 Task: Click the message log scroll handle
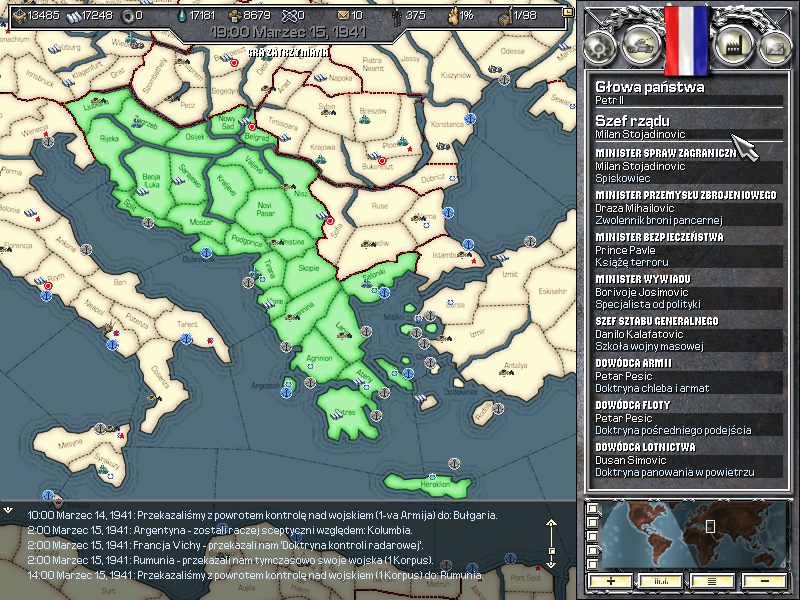(552, 551)
